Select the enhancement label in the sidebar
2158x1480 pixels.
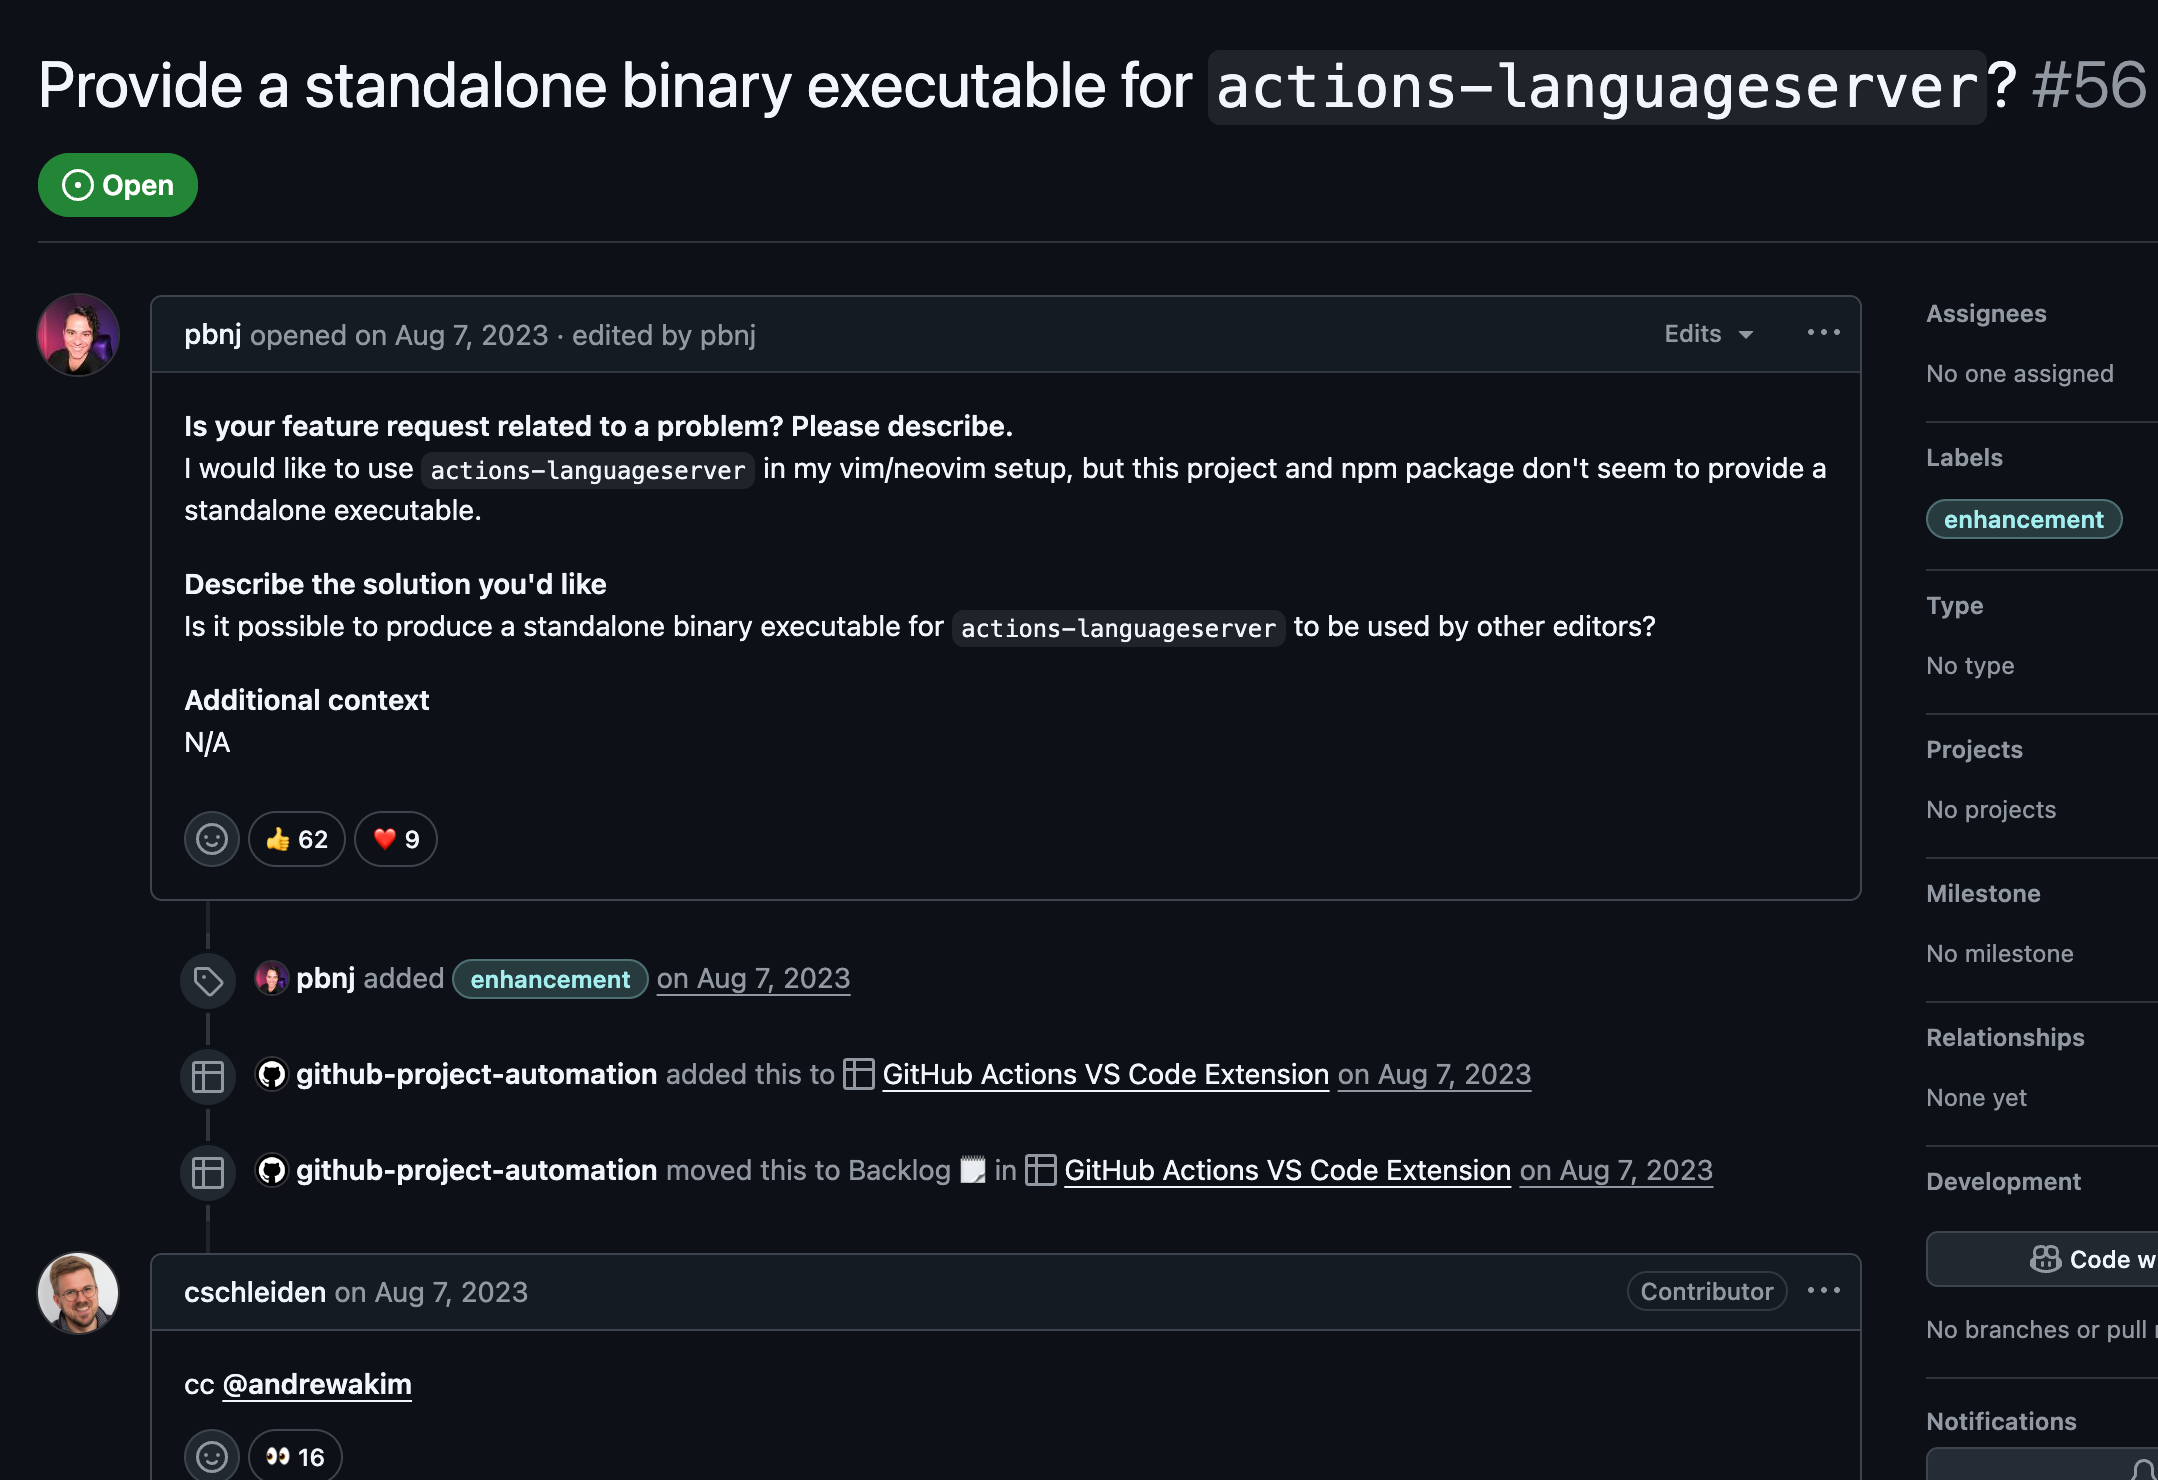[x=2023, y=519]
